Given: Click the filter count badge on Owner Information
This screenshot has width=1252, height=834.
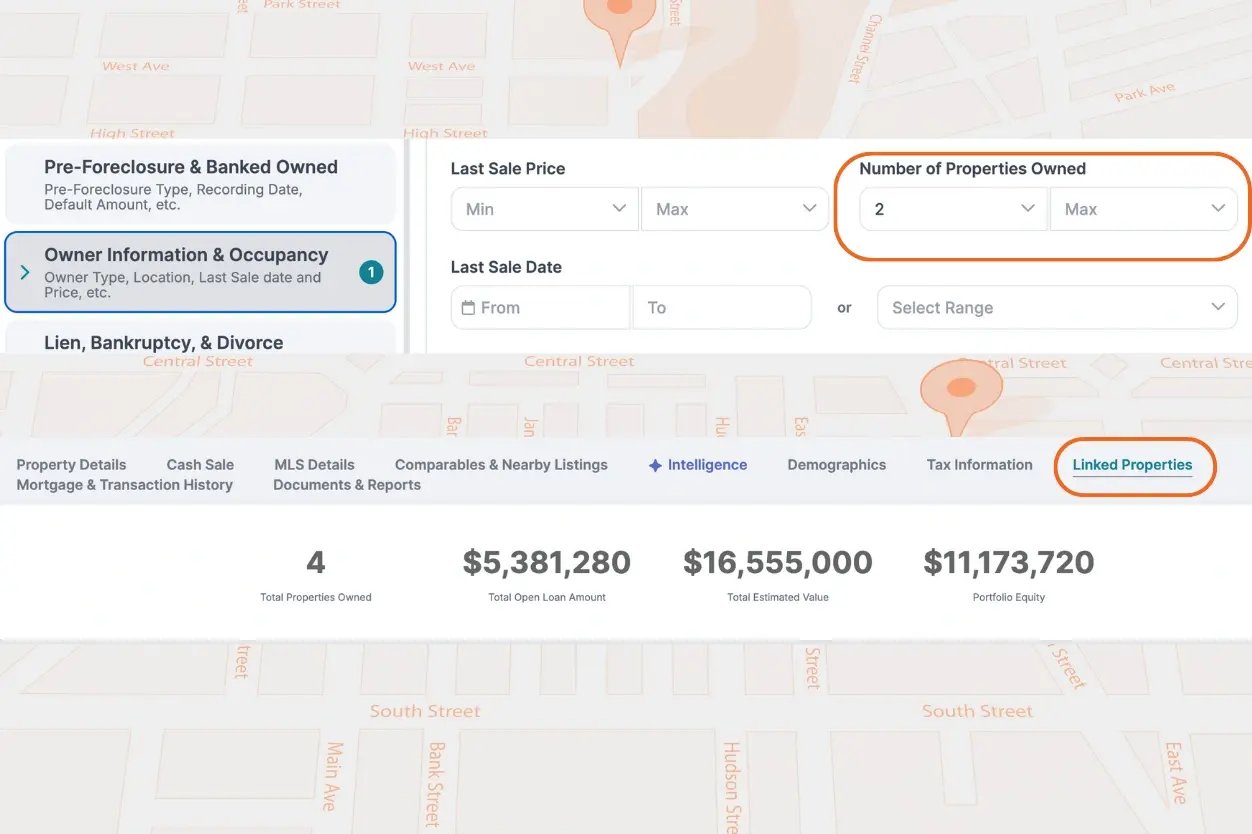Looking at the screenshot, I should point(374,271).
